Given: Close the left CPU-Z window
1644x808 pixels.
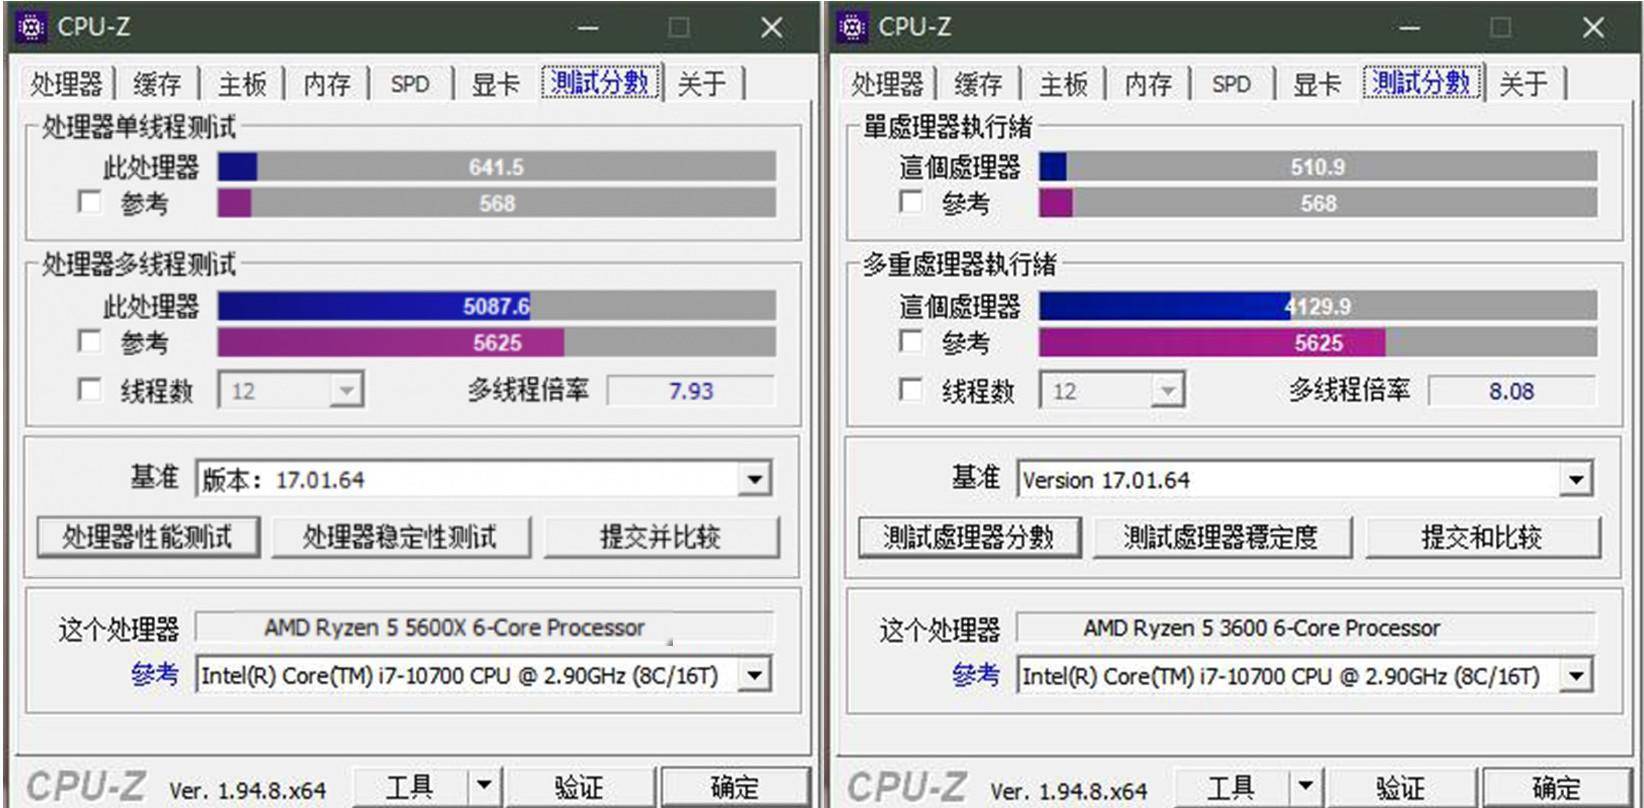Looking at the screenshot, I should click(772, 28).
